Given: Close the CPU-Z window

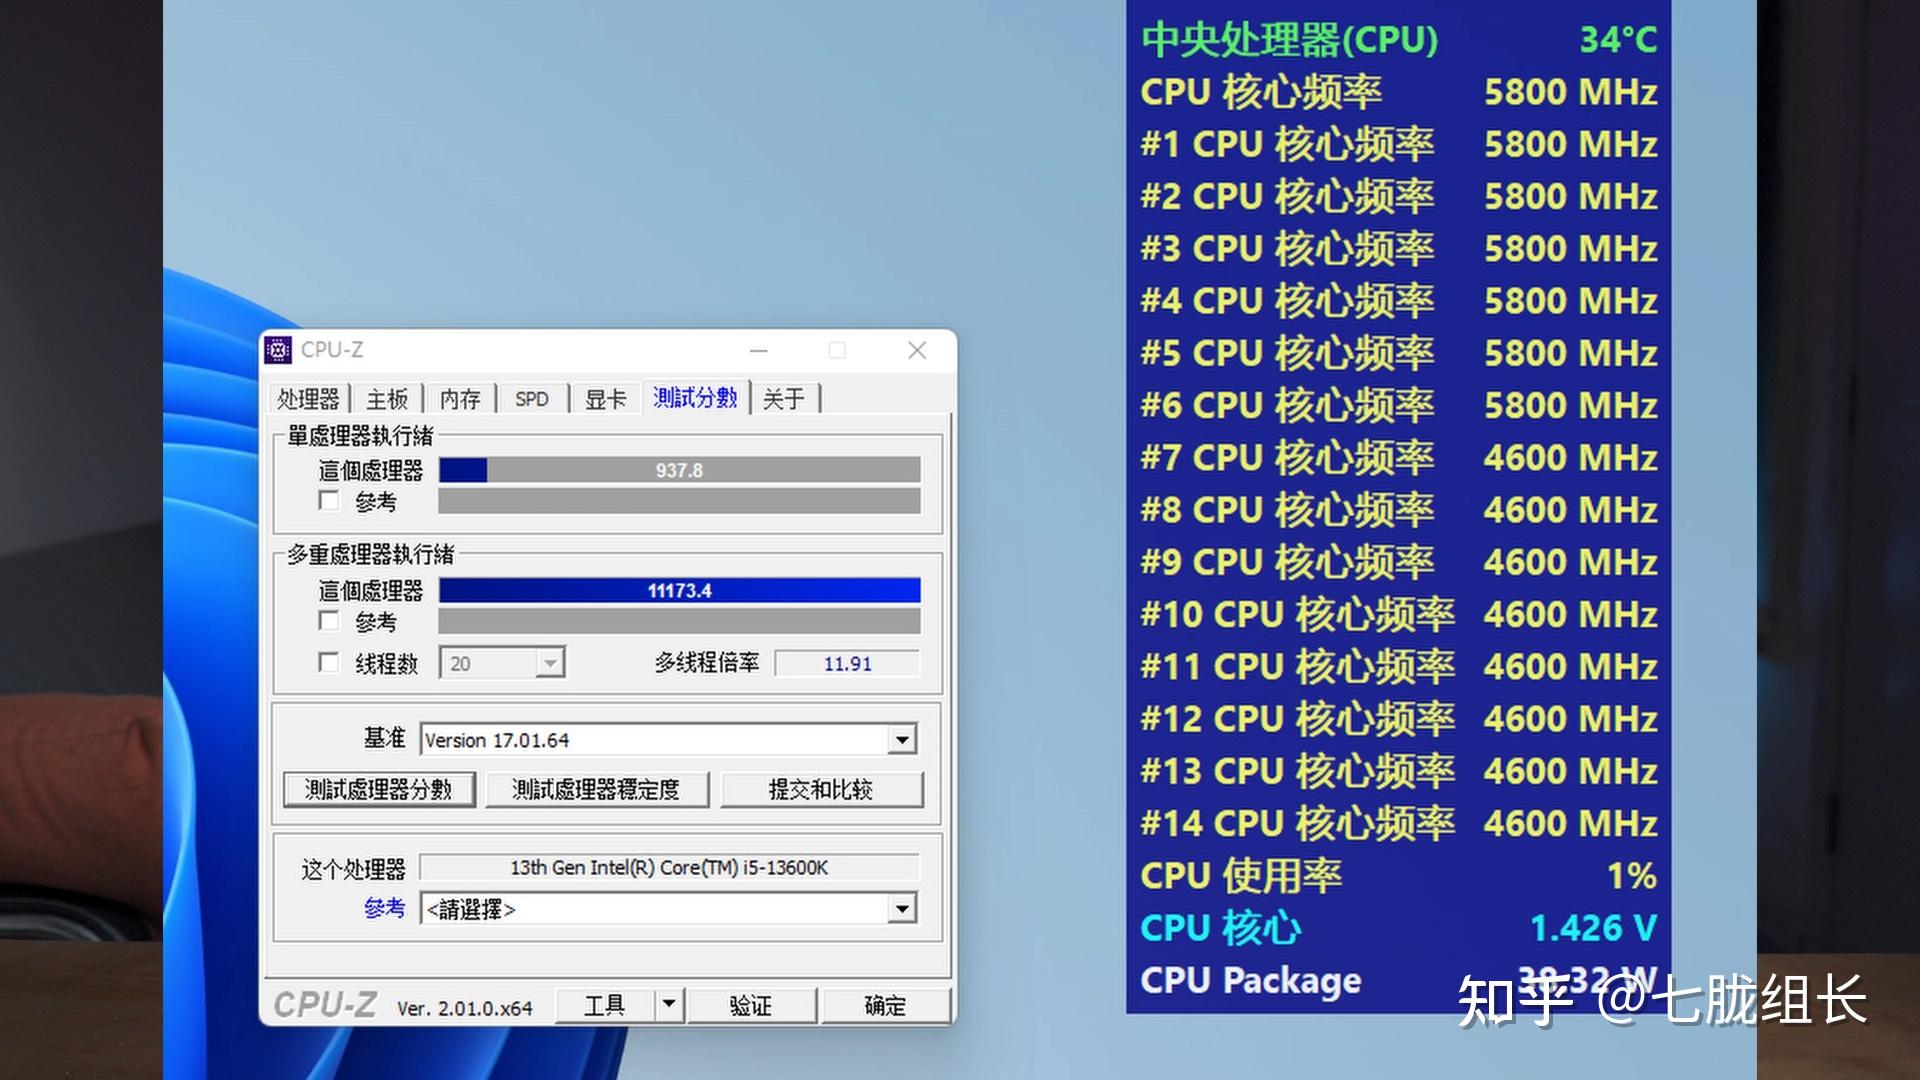Looking at the screenshot, I should pos(917,350).
